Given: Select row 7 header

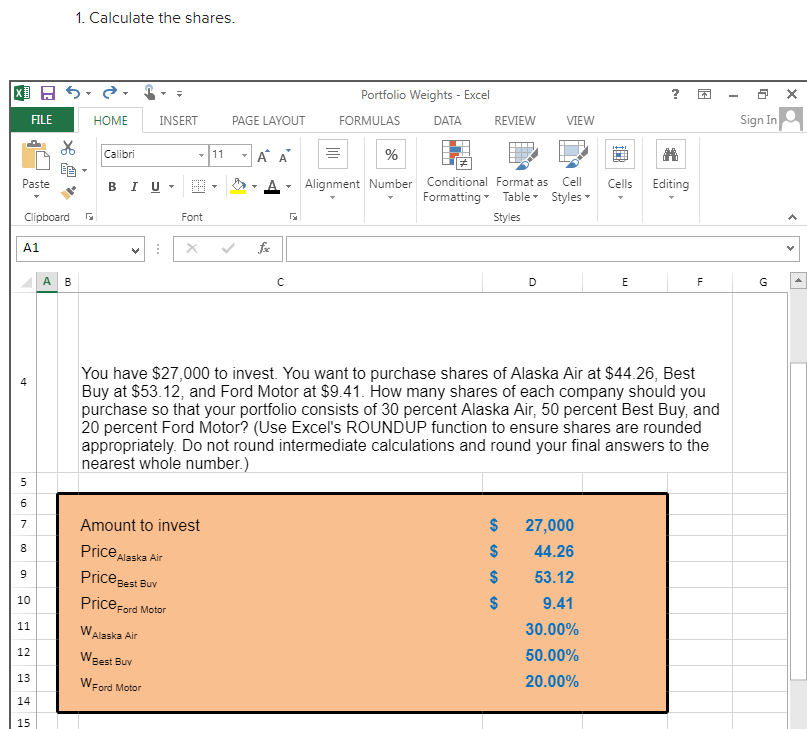Looking at the screenshot, I should [23, 525].
